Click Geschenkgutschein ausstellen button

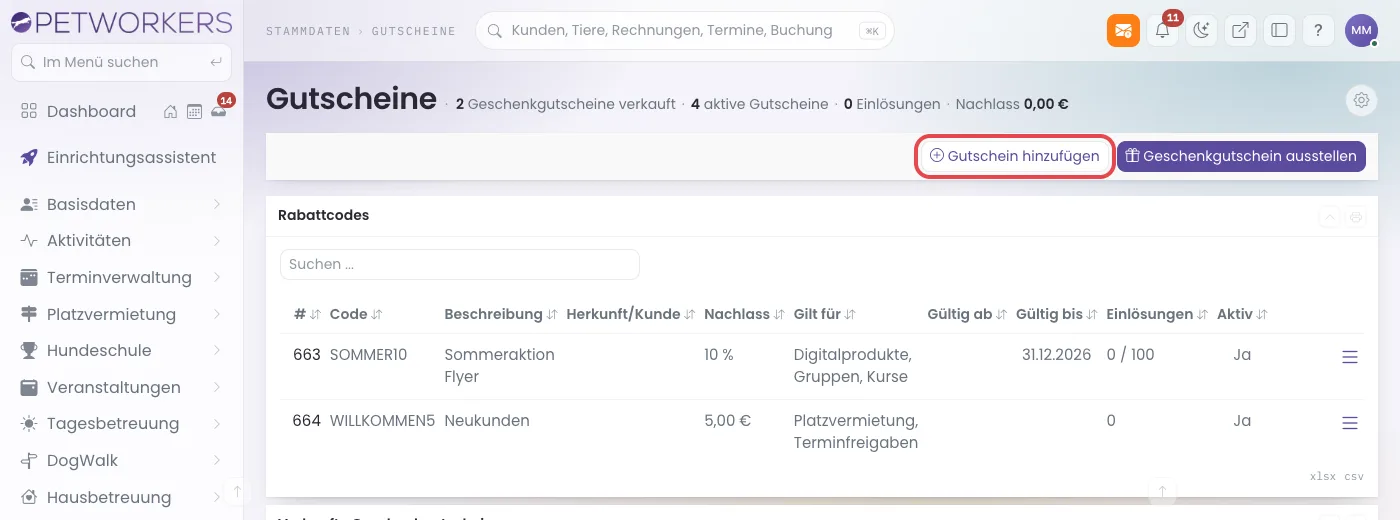point(1241,156)
